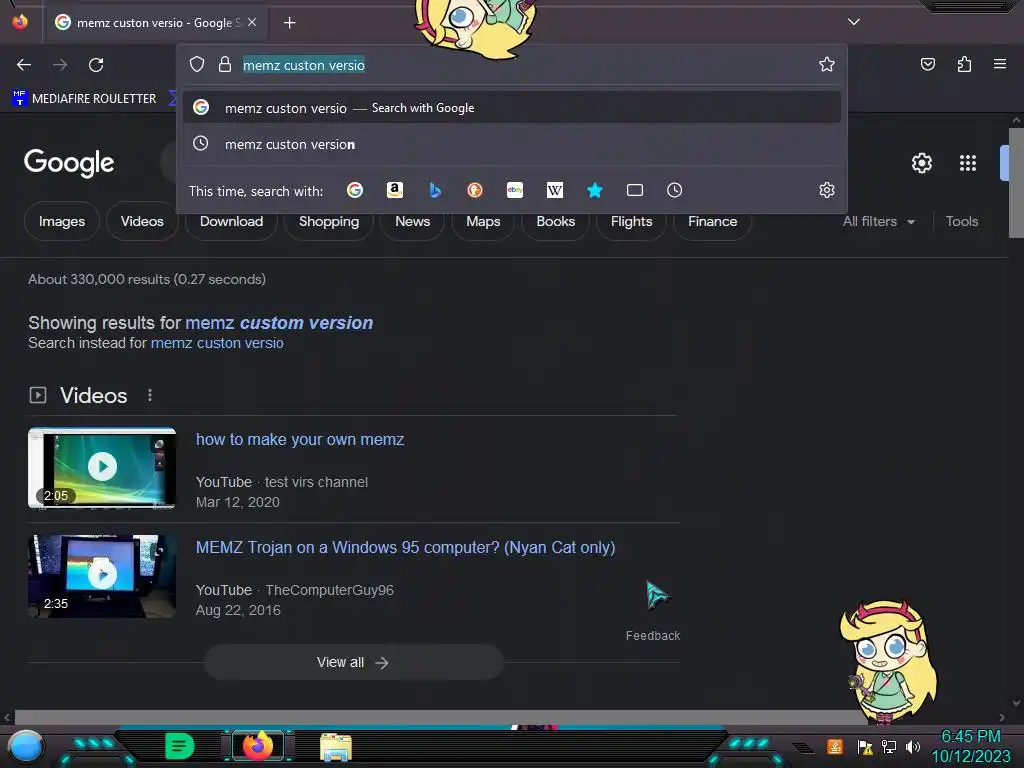
Task: Switch to Flights results tab
Action: pyautogui.click(x=631, y=221)
